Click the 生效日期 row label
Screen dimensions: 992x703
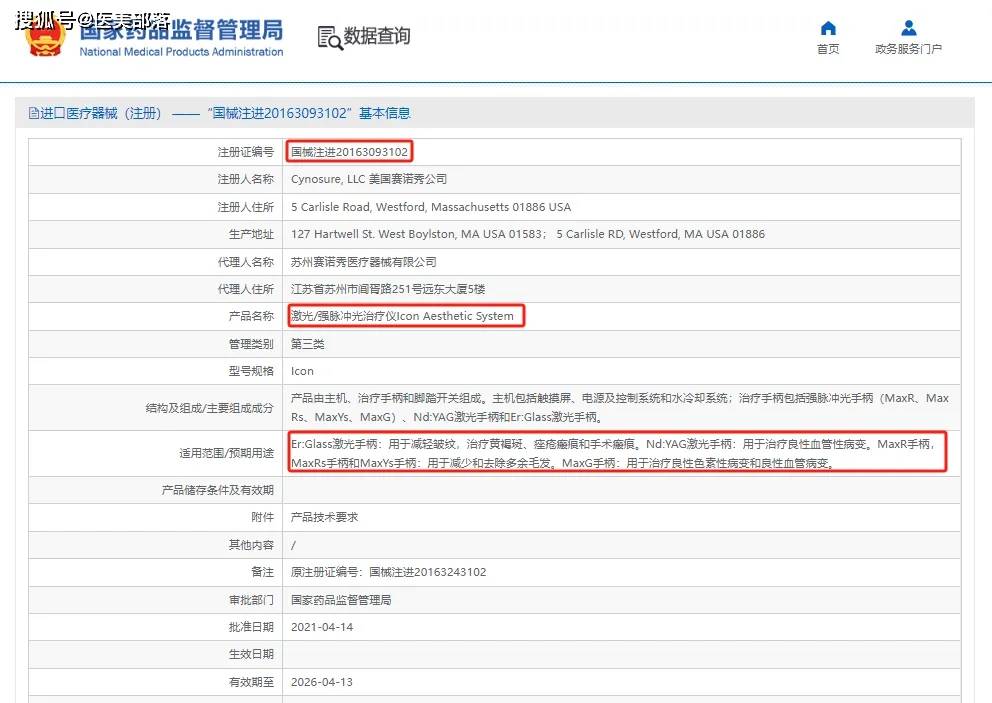251,654
